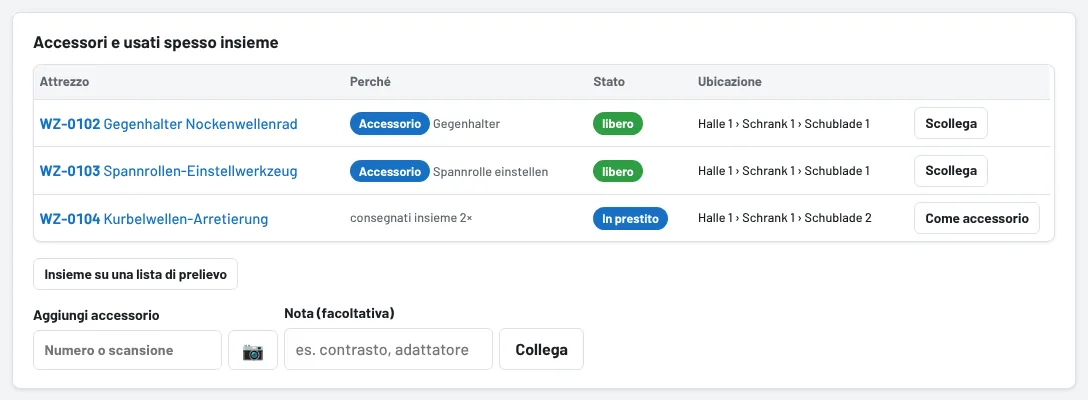The height and width of the screenshot is (400, 1088).
Task: Open tool link WZ-0102 Gegenhalter Nockenwellenrad
Action: click(169, 124)
